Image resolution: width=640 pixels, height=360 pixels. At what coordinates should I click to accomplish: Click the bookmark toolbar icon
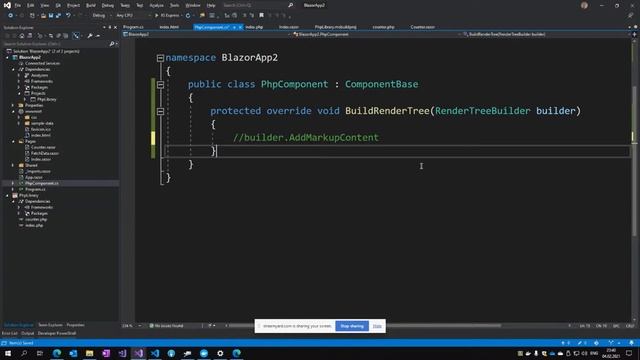(x=262, y=16)
